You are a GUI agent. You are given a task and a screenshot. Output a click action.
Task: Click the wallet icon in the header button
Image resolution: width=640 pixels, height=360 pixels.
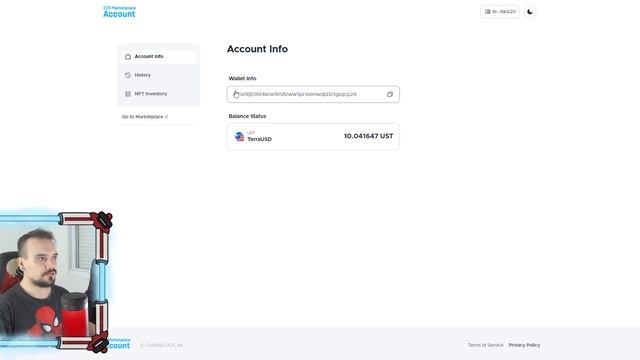coord(487,12)
